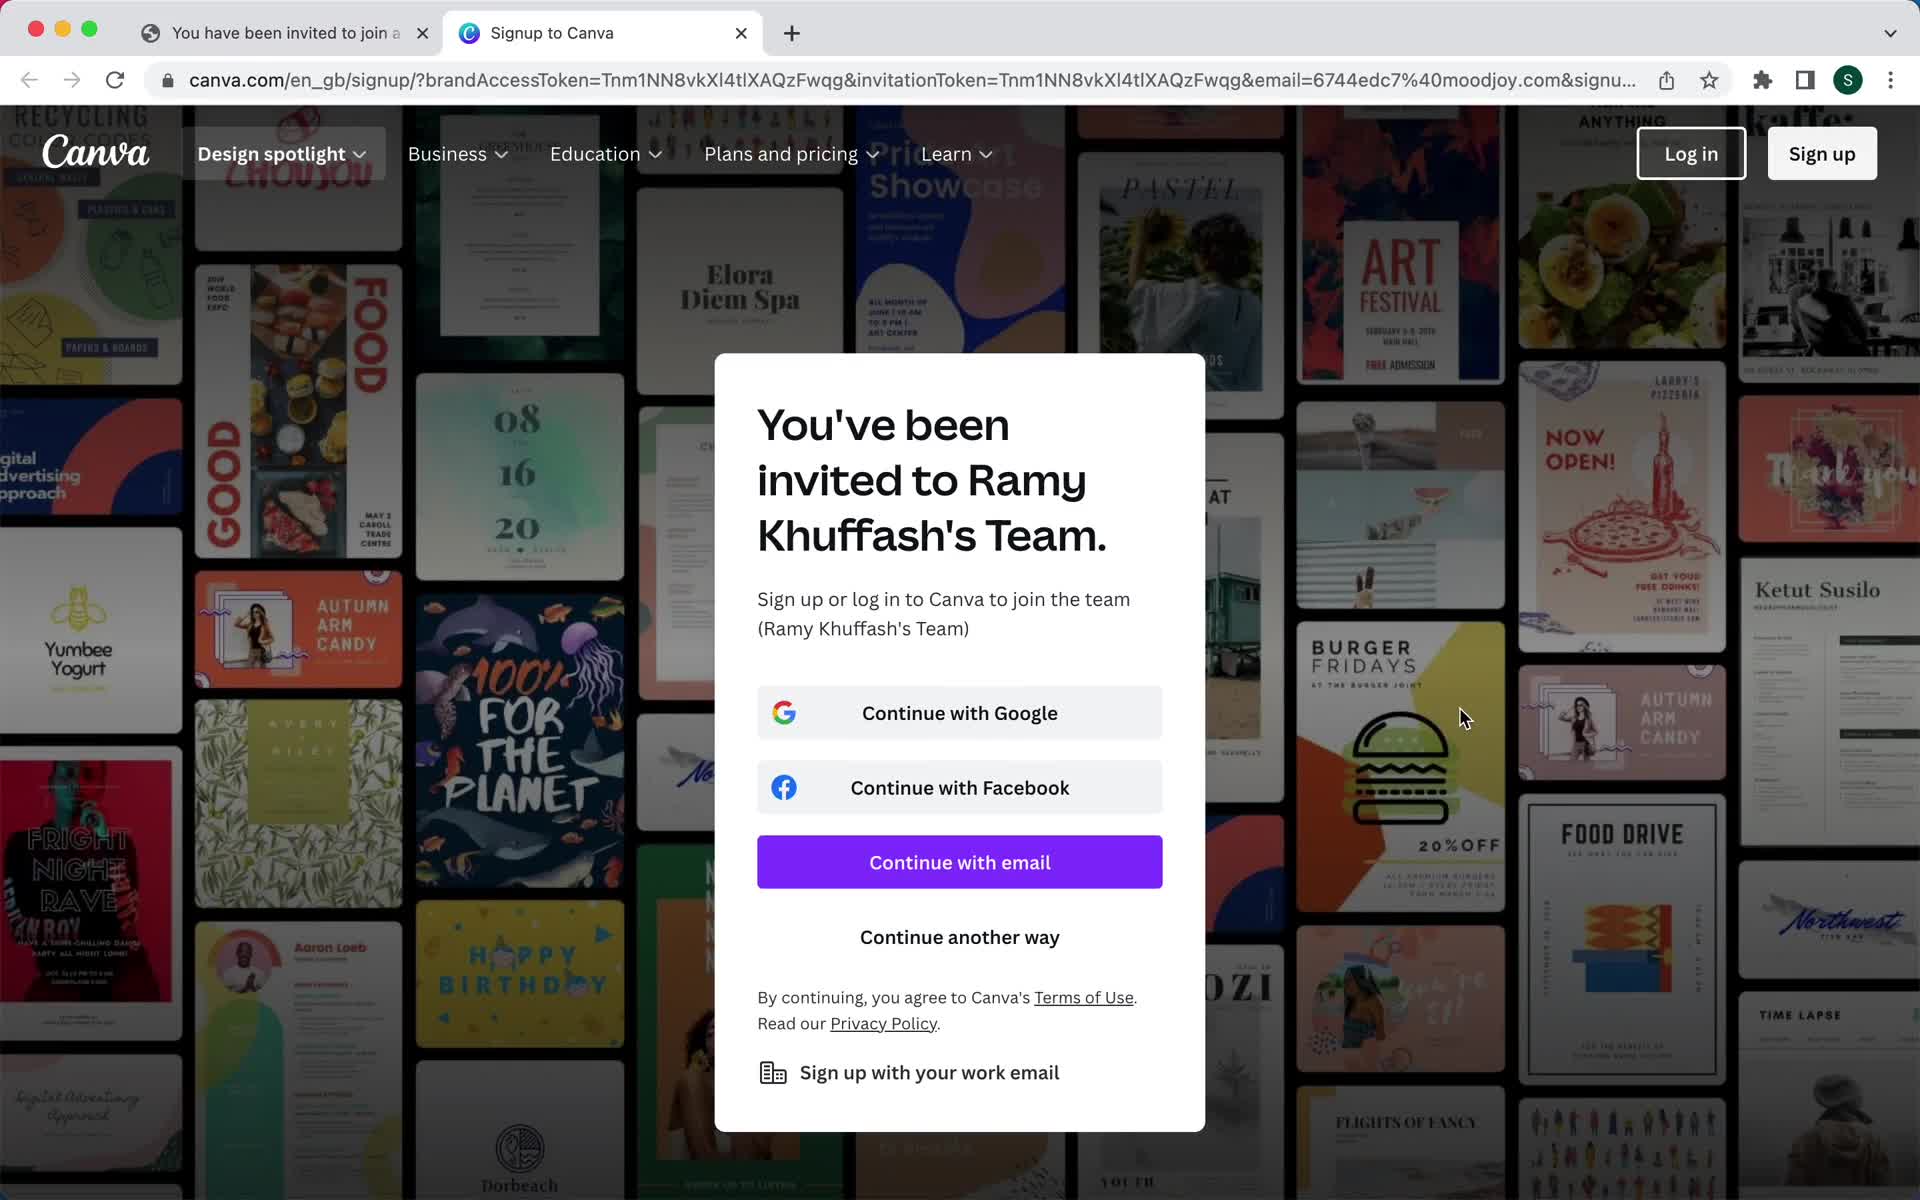Image resolution: width=1920 pixels, height=1200 pixels.
Task: Continue with Facebook
Action: pyautogui.click(x=960, y=788)
